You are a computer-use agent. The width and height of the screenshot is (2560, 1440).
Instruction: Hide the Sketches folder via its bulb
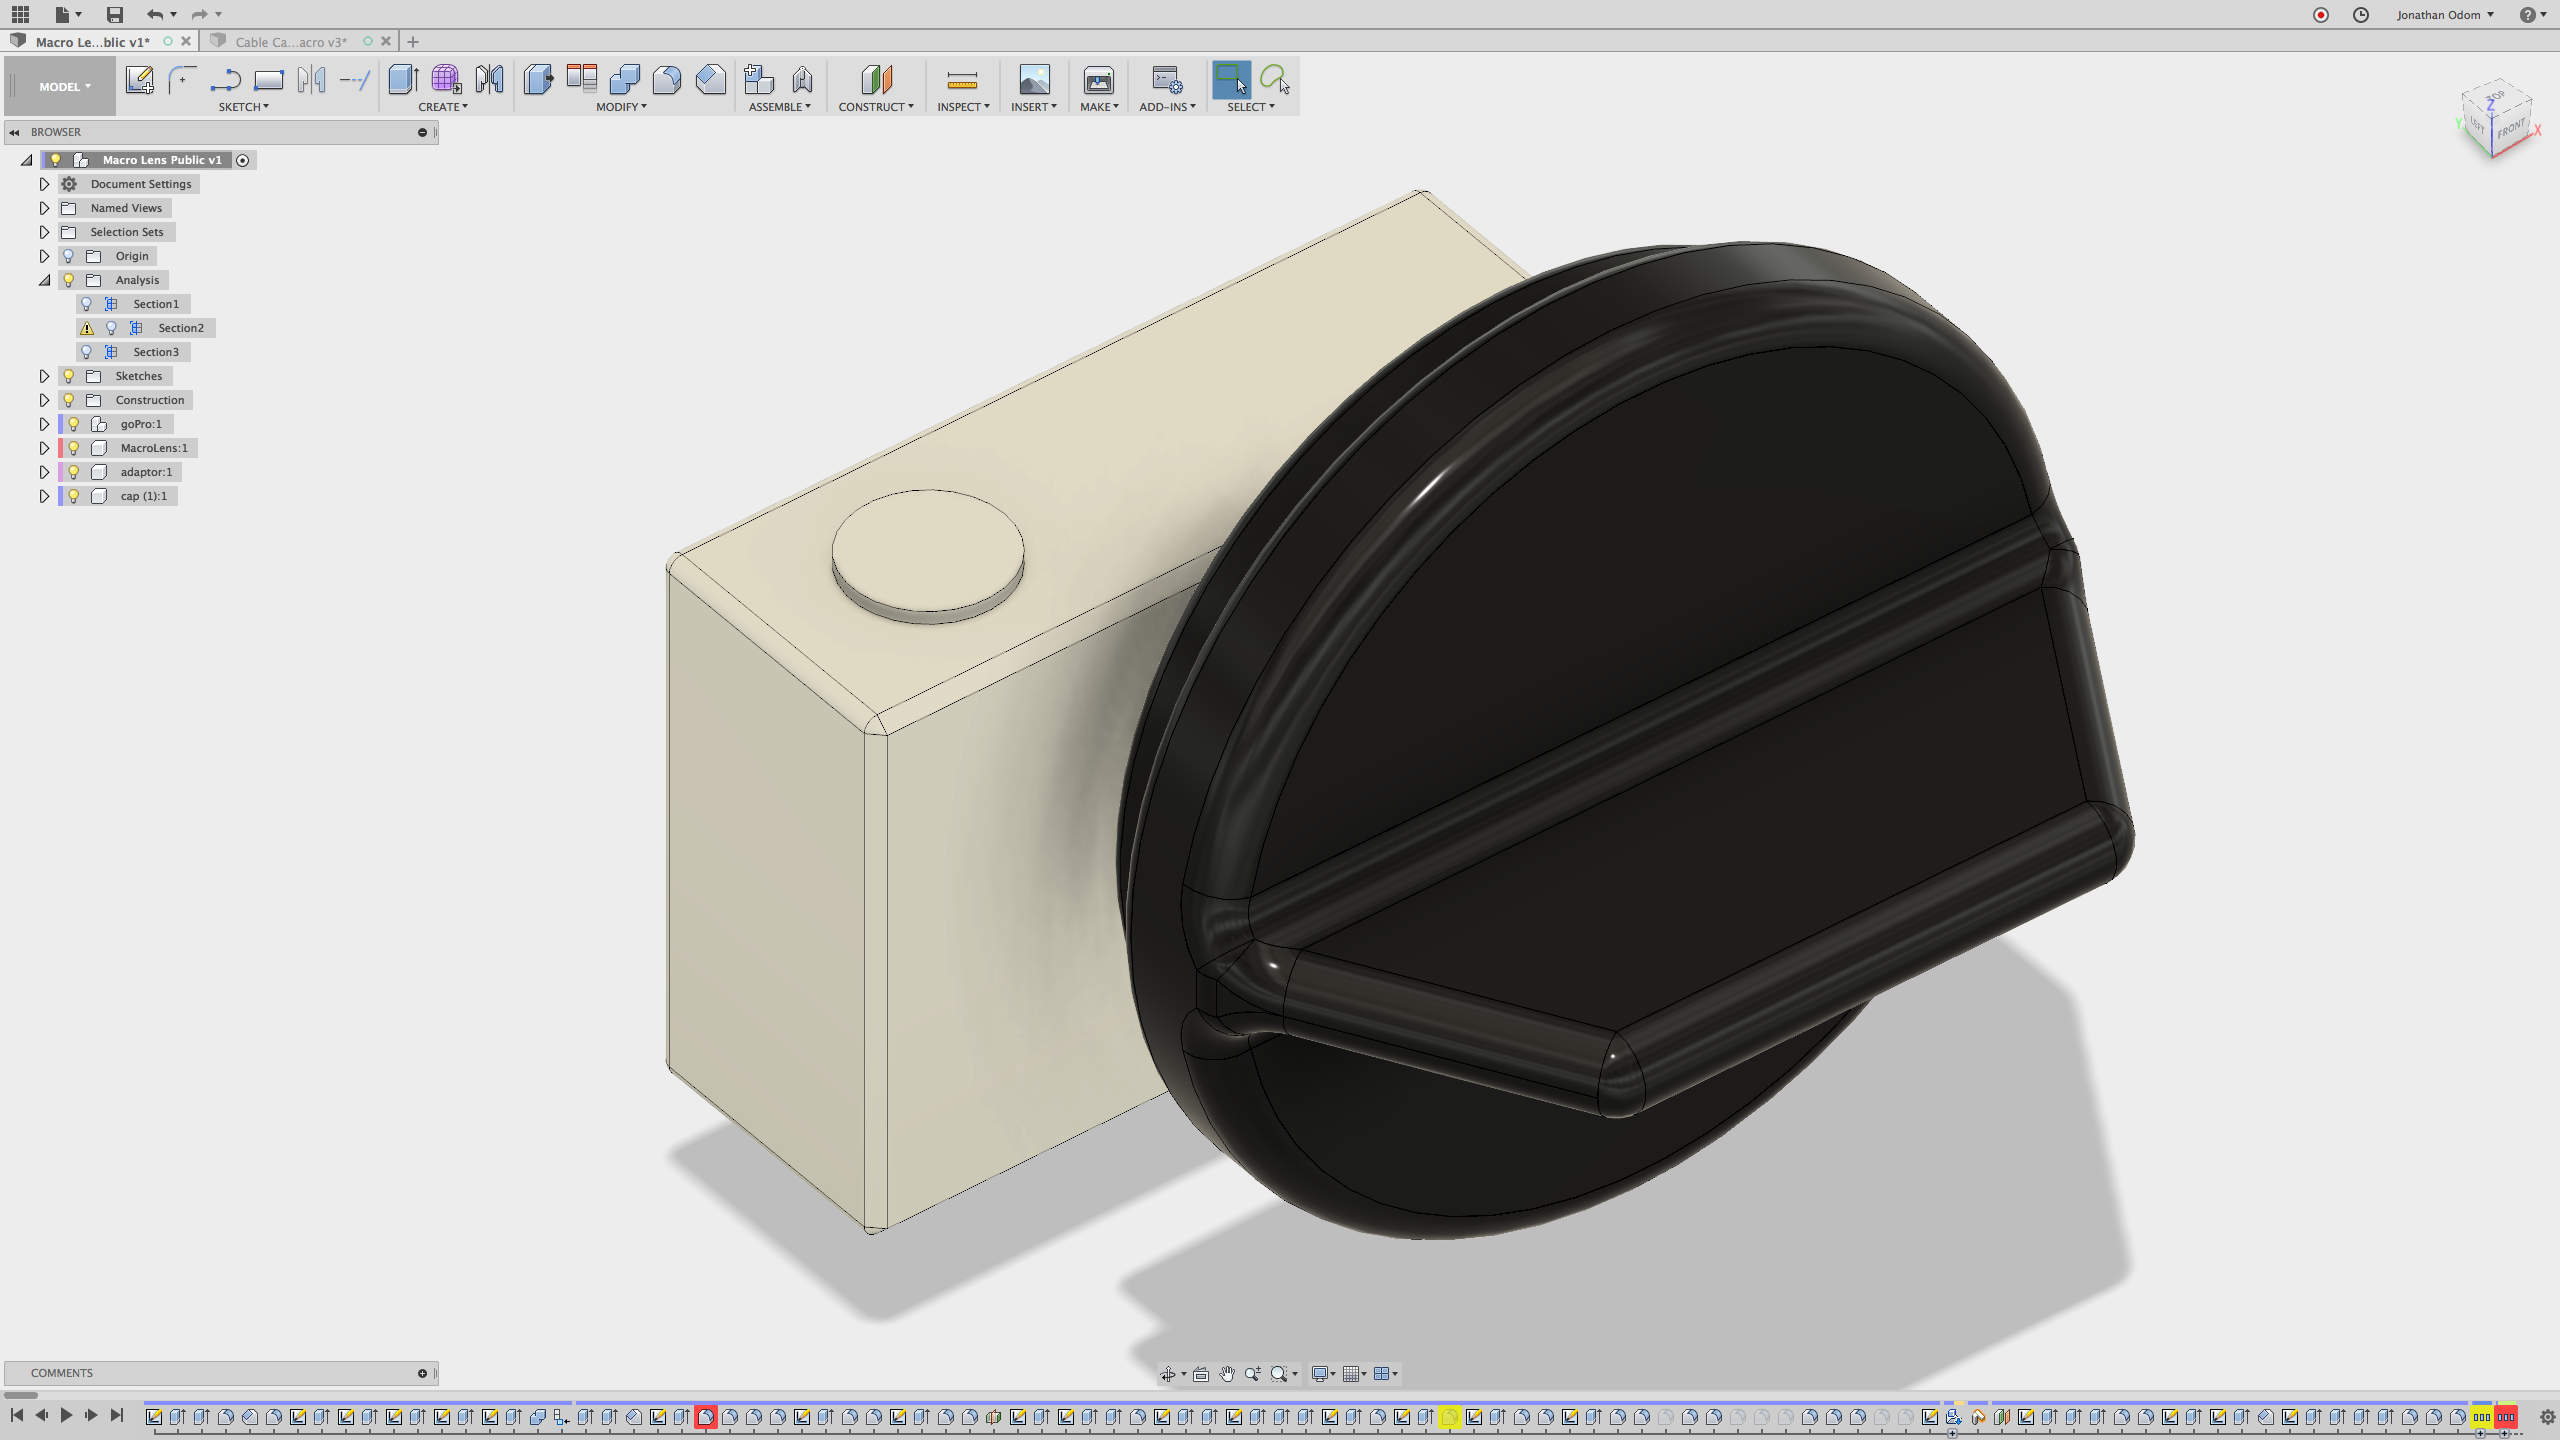pos(69,376)
